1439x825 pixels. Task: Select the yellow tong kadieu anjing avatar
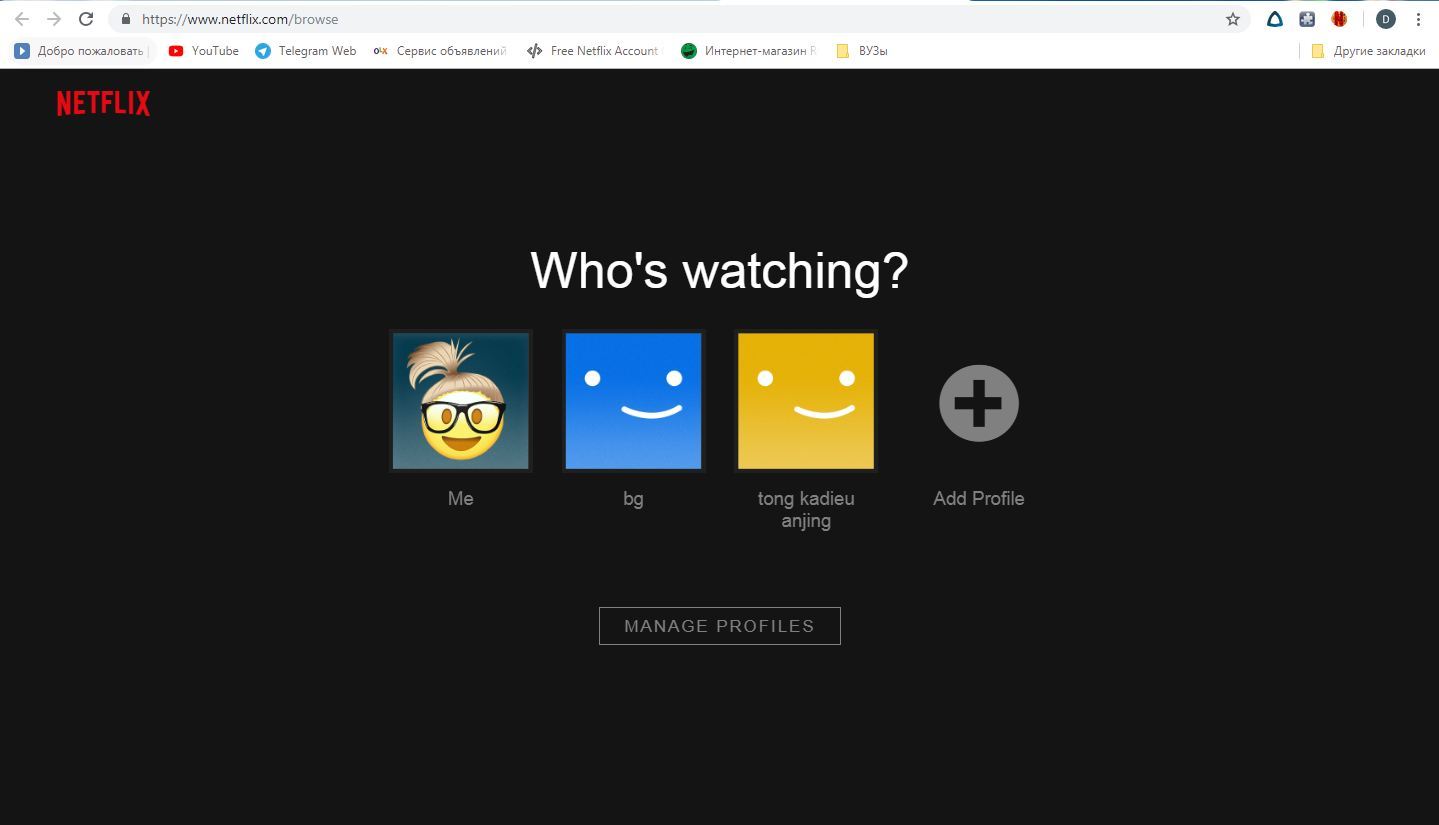click(806, 401)
